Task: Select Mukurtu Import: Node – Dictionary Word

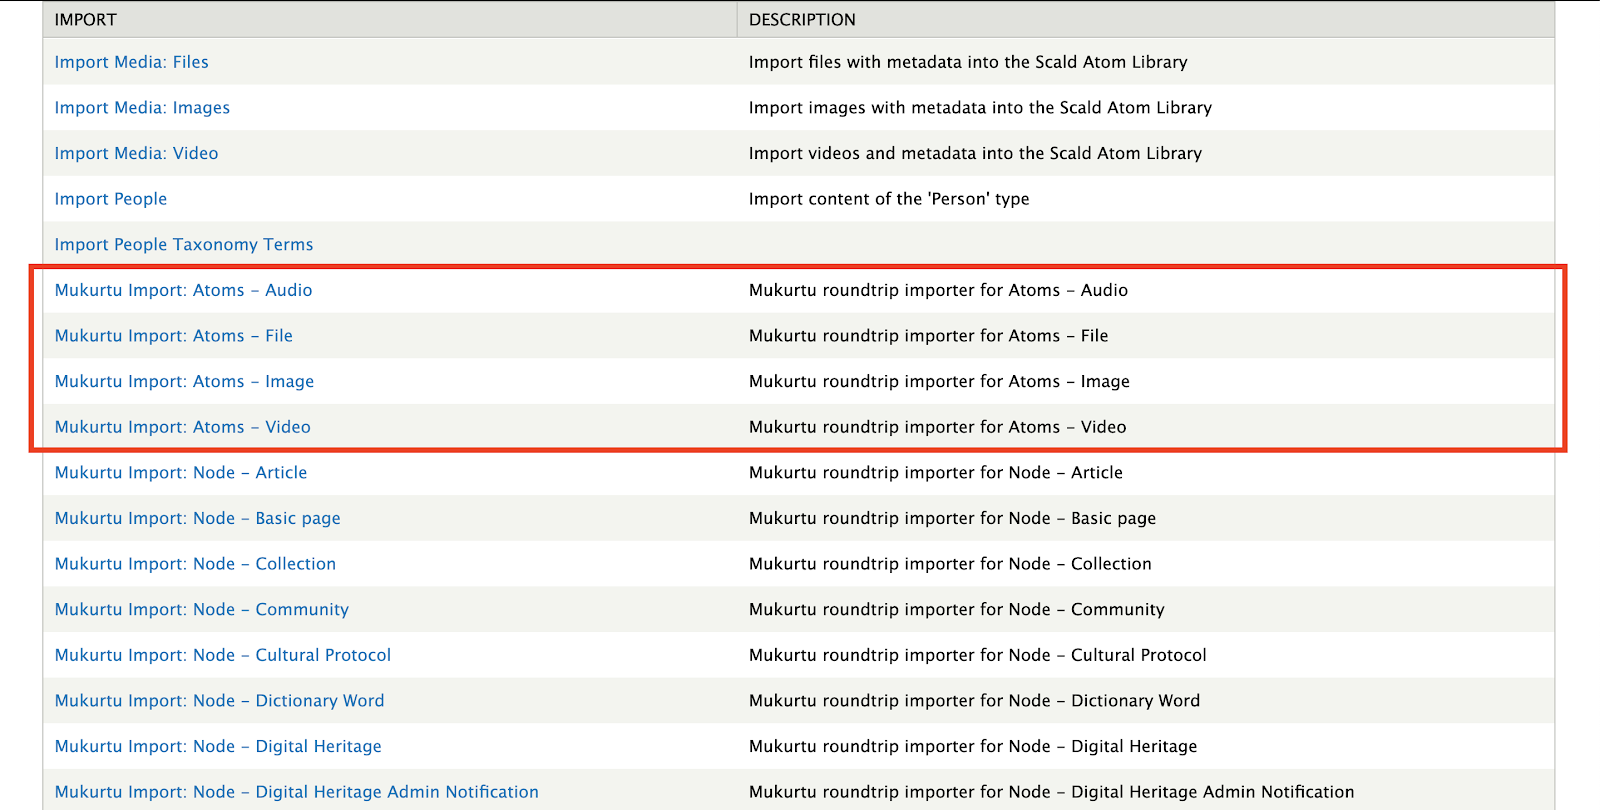Action: click(220, 701)
